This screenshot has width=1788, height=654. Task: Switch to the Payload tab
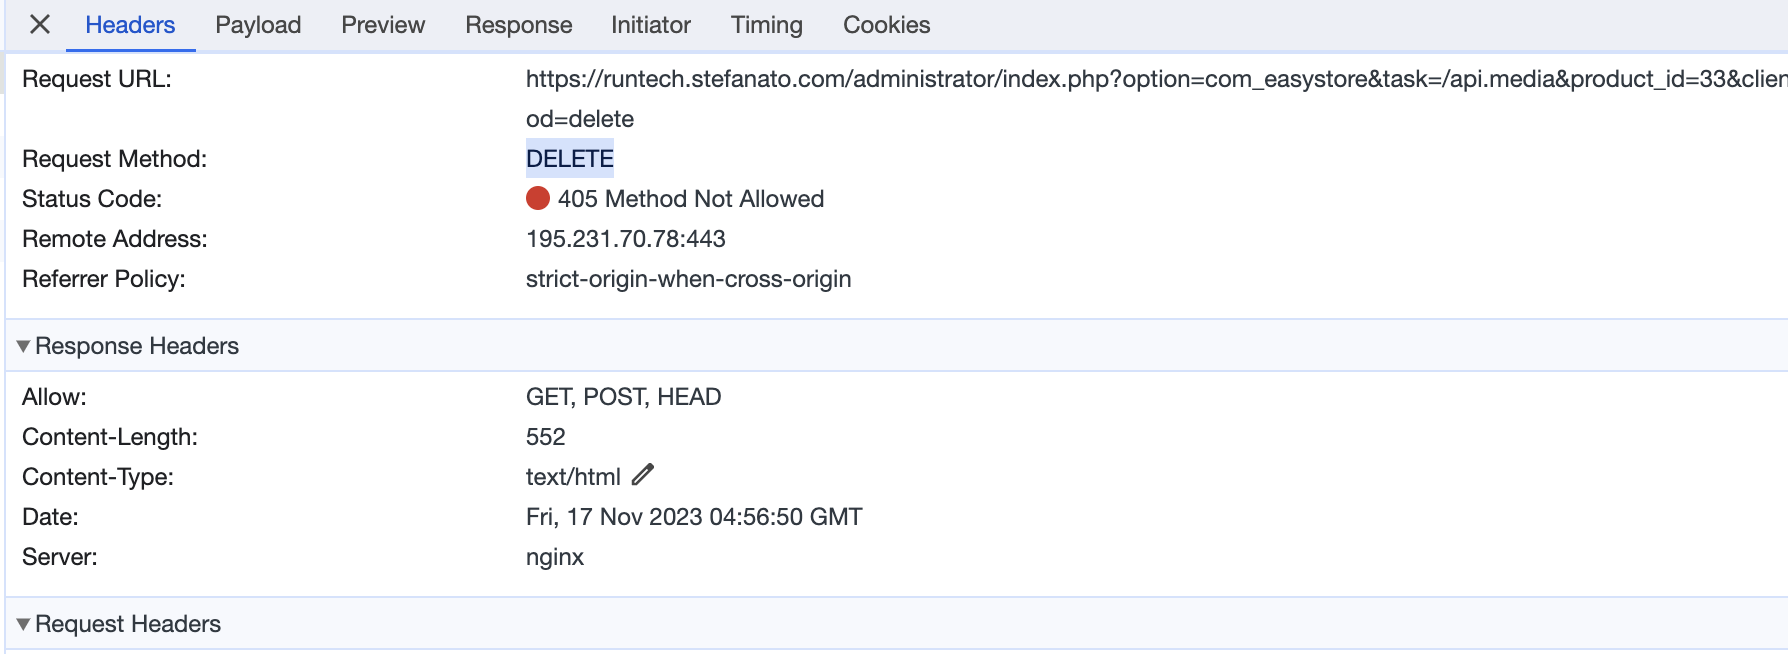click(x=258, y=25)
